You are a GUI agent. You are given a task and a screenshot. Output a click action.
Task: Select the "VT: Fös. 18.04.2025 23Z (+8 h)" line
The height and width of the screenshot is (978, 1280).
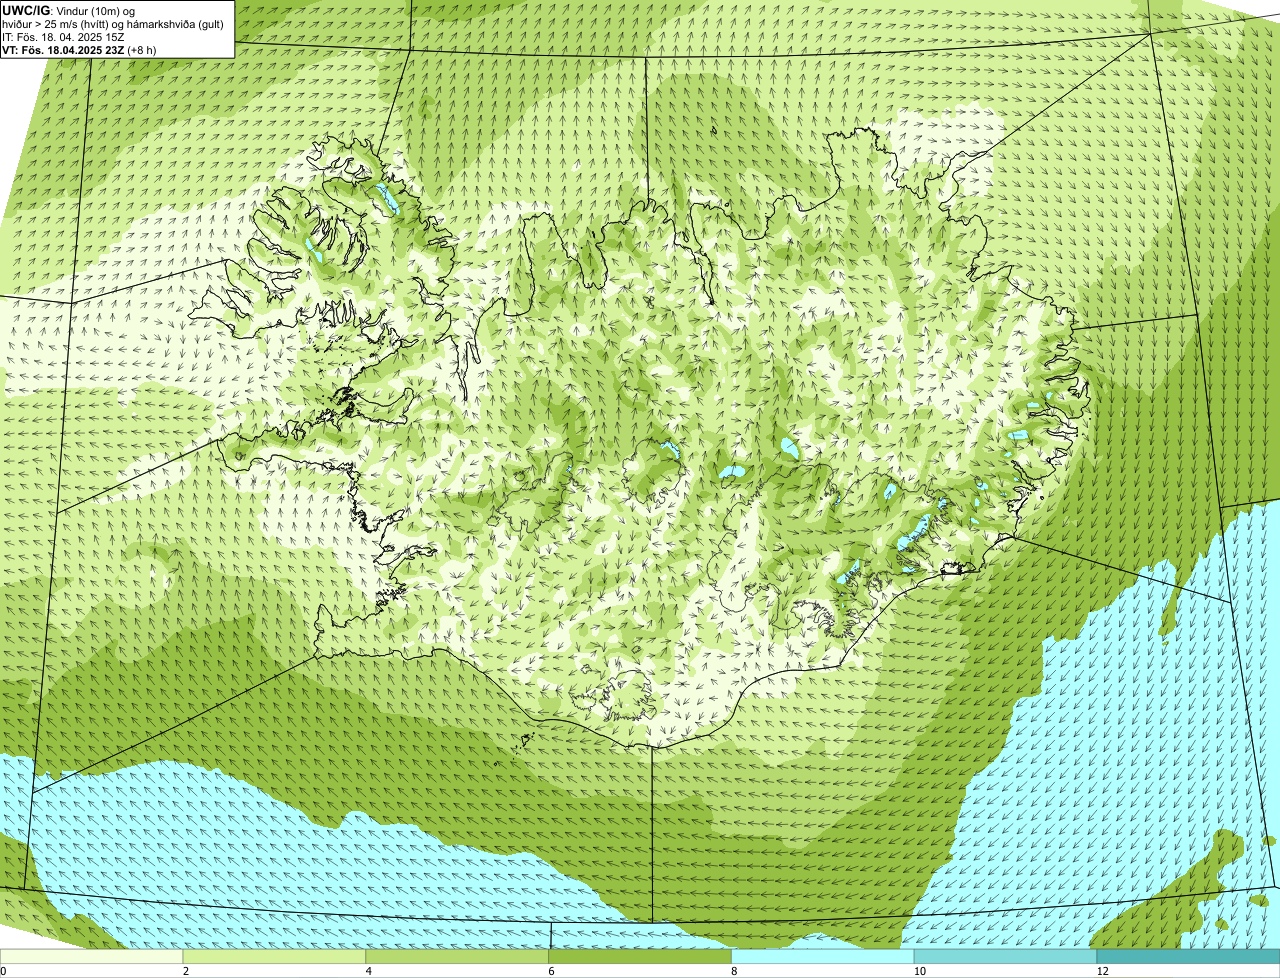(79, 50)
